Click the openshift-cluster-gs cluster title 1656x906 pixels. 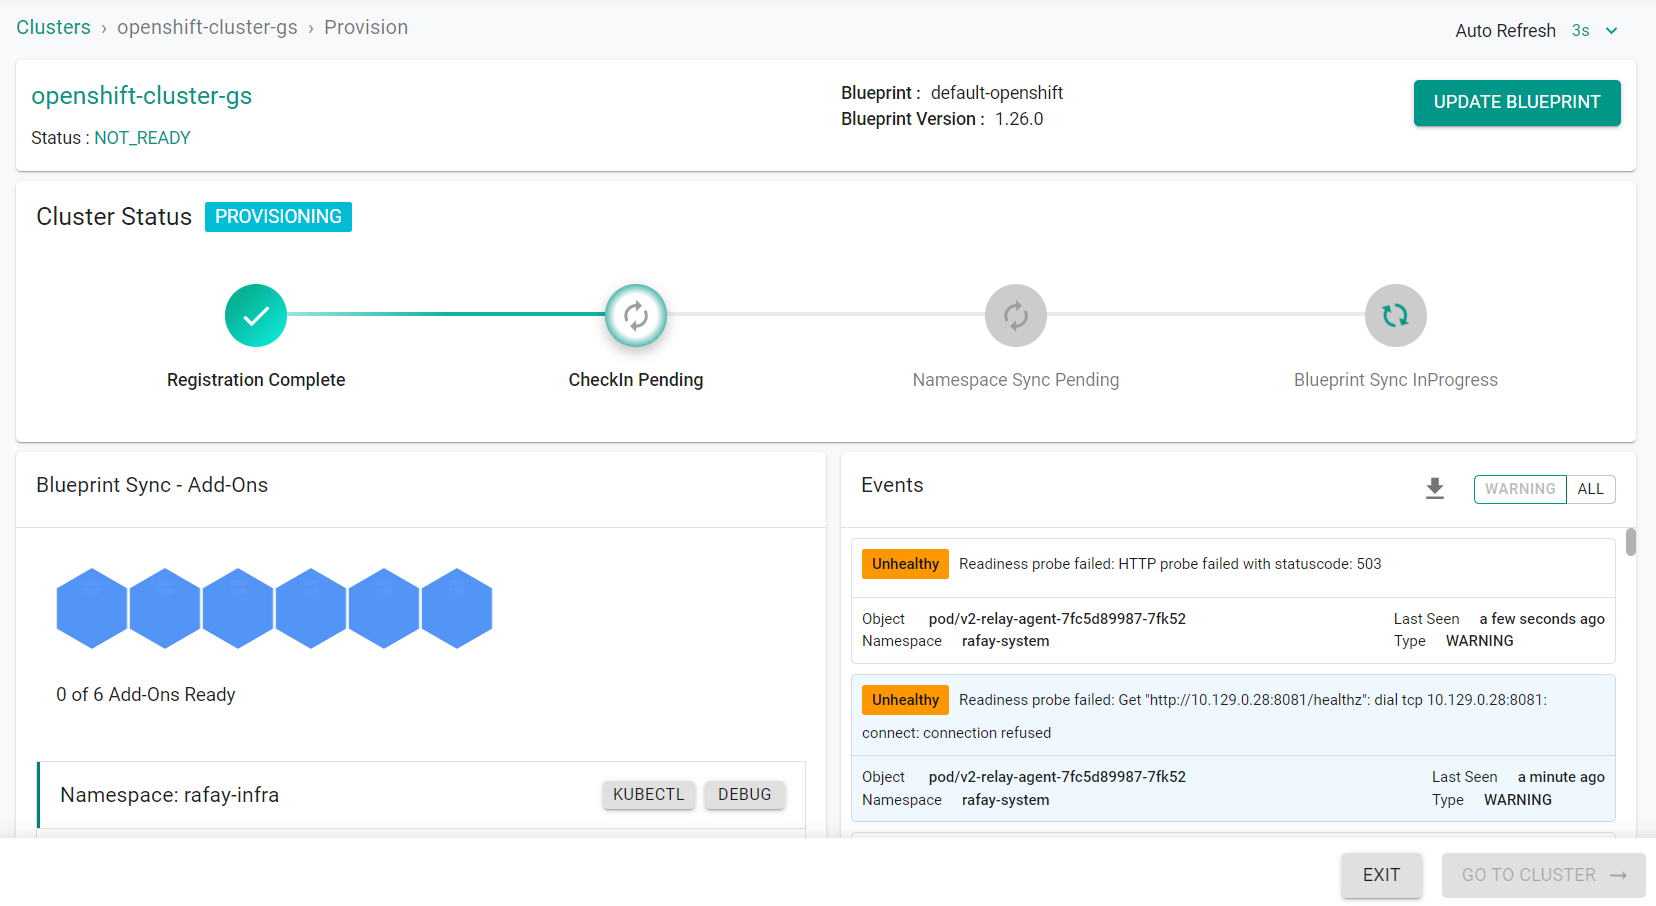[x=142, y=96]
